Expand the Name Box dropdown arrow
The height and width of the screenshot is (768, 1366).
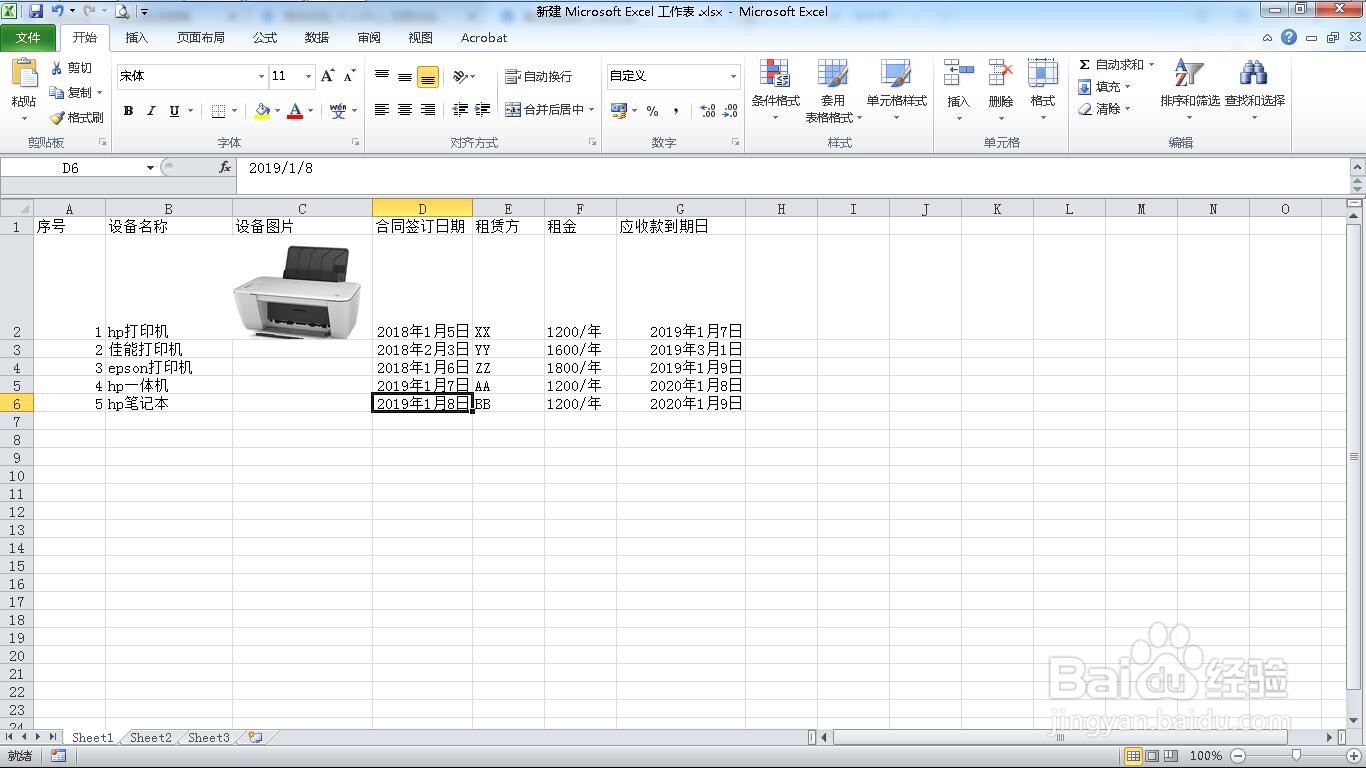[x=150, y=168]
